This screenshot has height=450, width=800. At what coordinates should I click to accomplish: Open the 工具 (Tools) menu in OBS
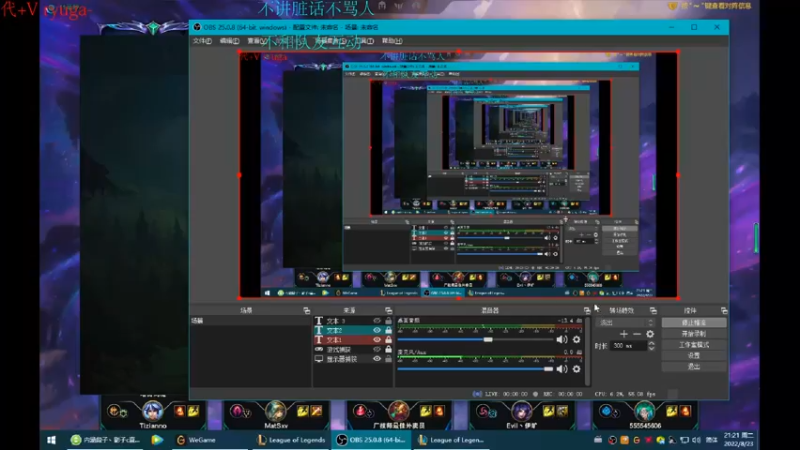[364, 41]
